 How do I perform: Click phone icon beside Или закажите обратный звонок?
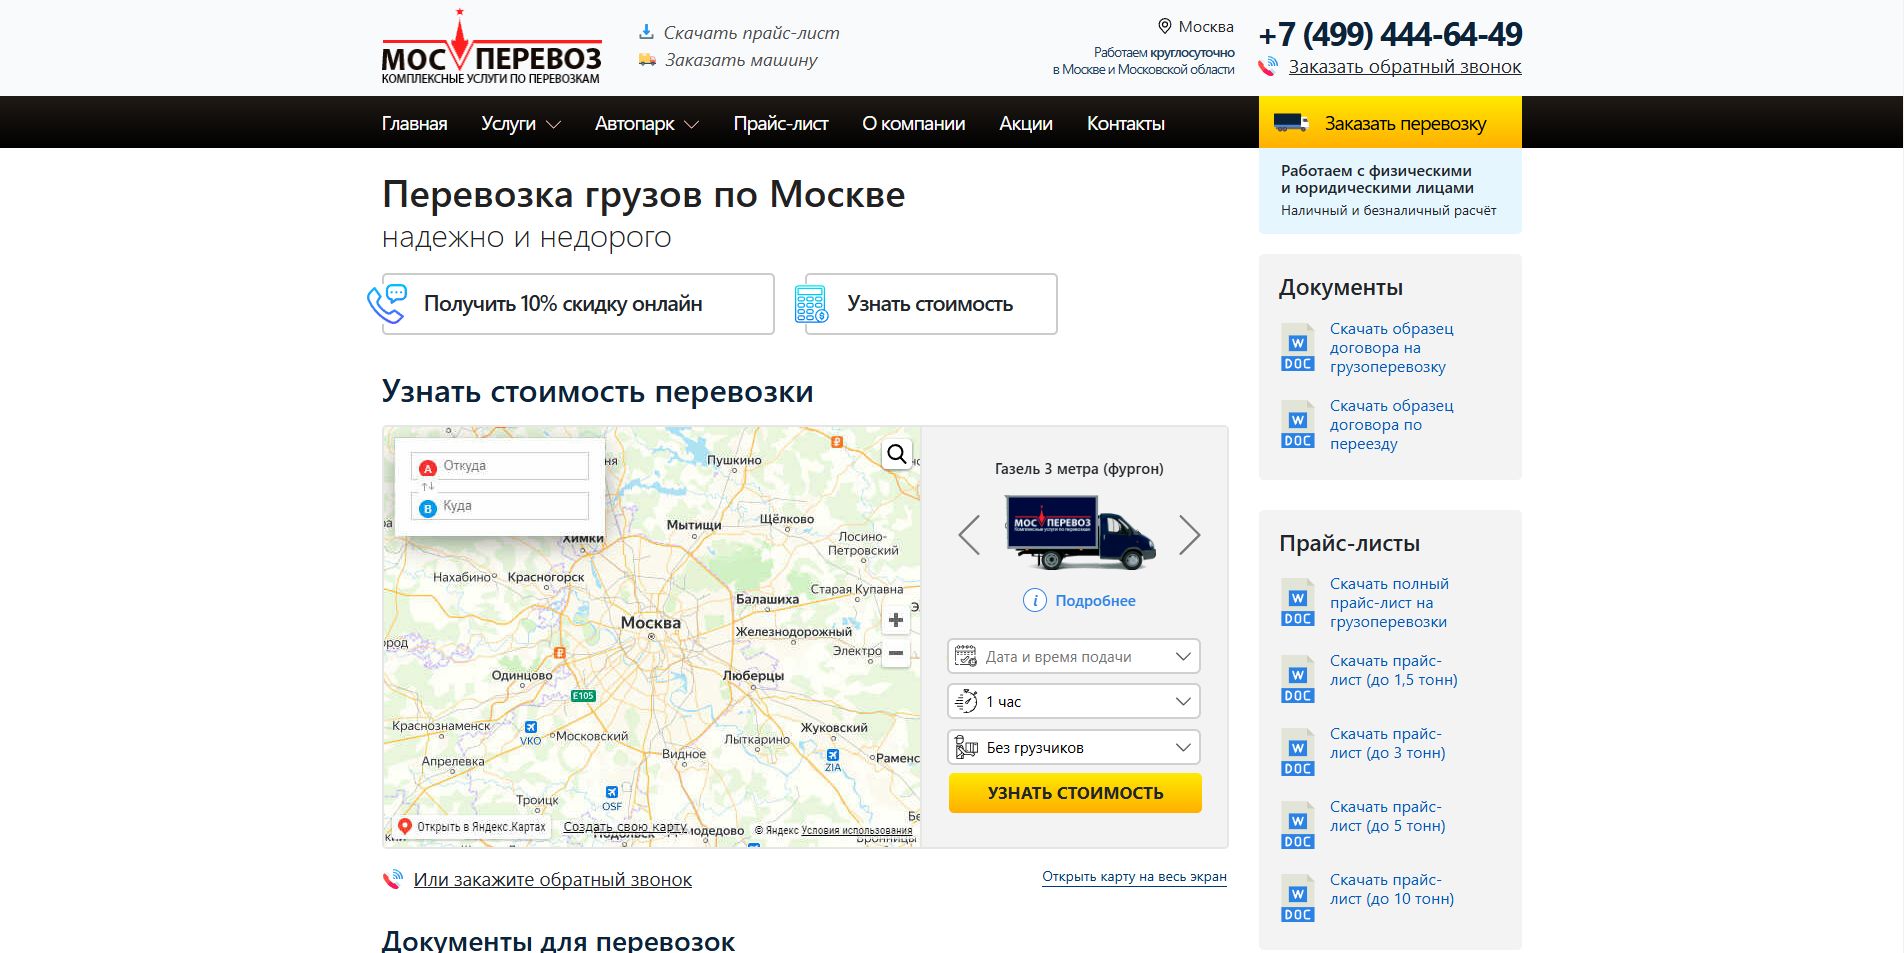pos(393,880)
